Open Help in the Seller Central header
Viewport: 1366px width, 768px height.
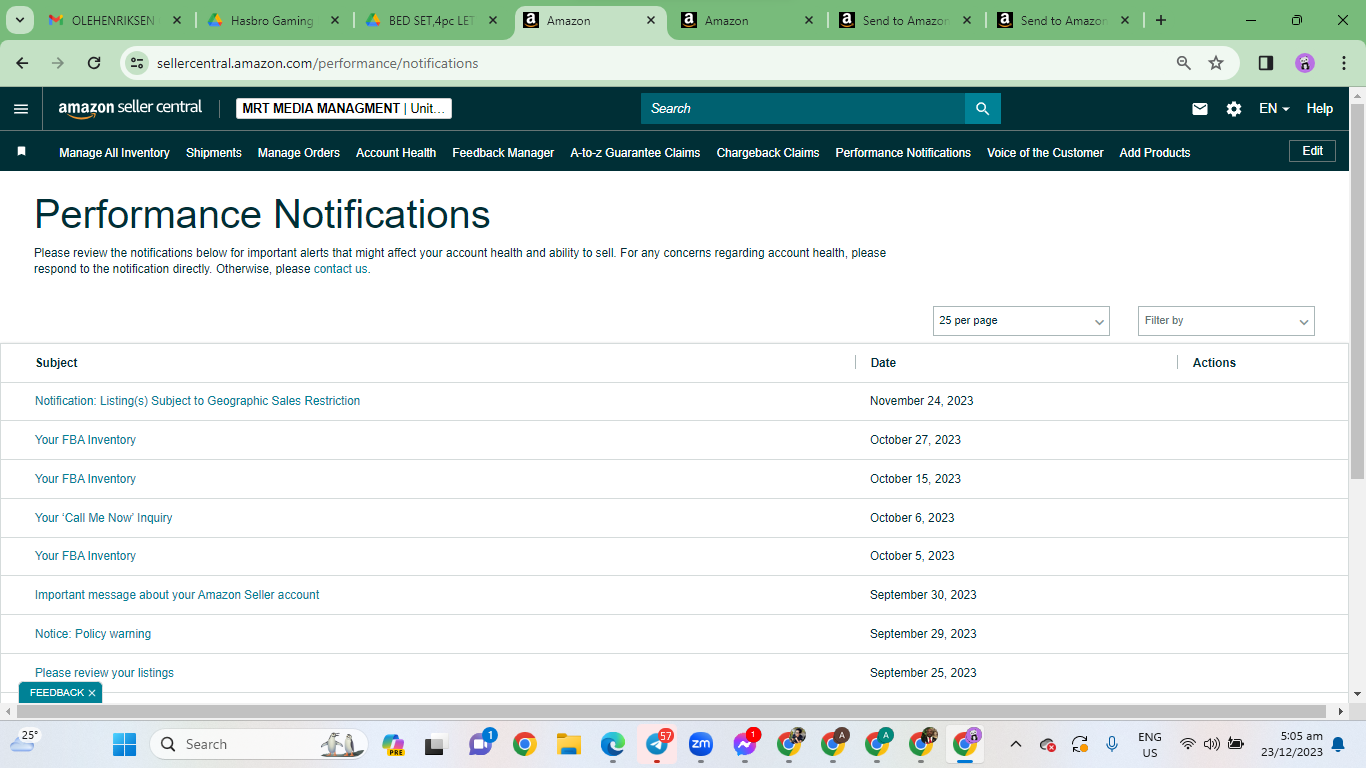(x=1320, y=109)
